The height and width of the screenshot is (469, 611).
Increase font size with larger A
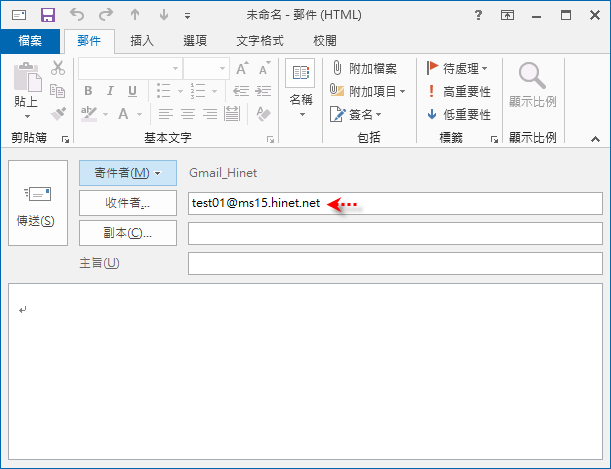[242, 68]
